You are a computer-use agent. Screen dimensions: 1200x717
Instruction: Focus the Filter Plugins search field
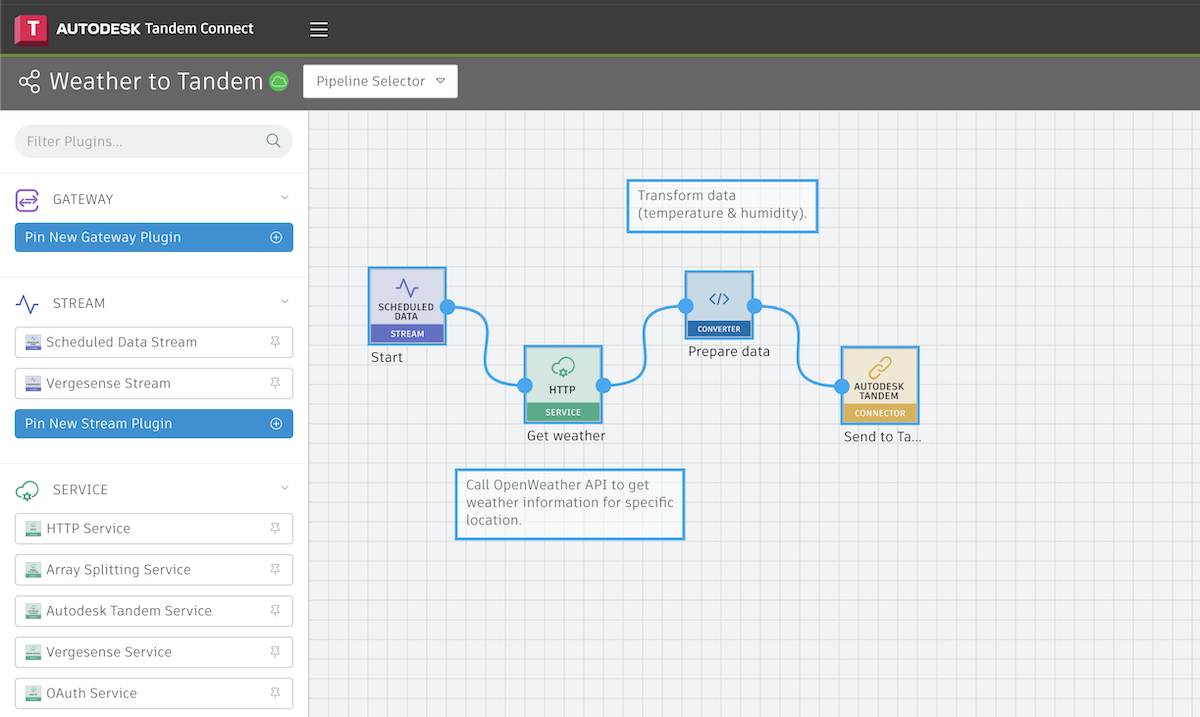(154, 141)
